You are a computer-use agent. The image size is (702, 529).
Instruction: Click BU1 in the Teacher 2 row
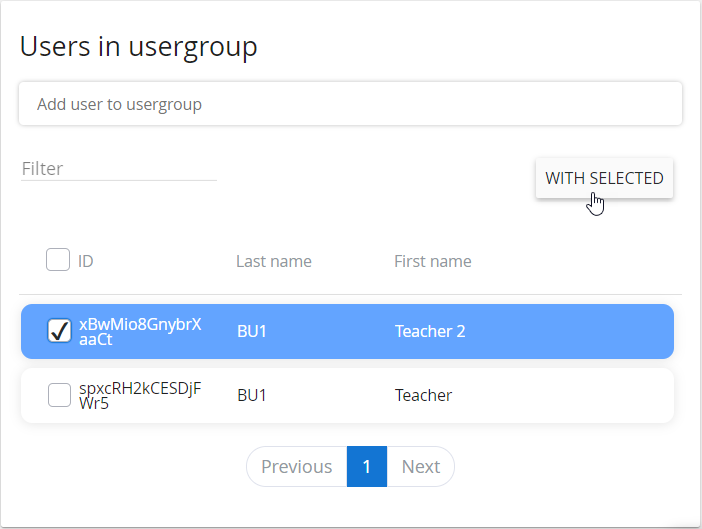click(x=252, y=331)
